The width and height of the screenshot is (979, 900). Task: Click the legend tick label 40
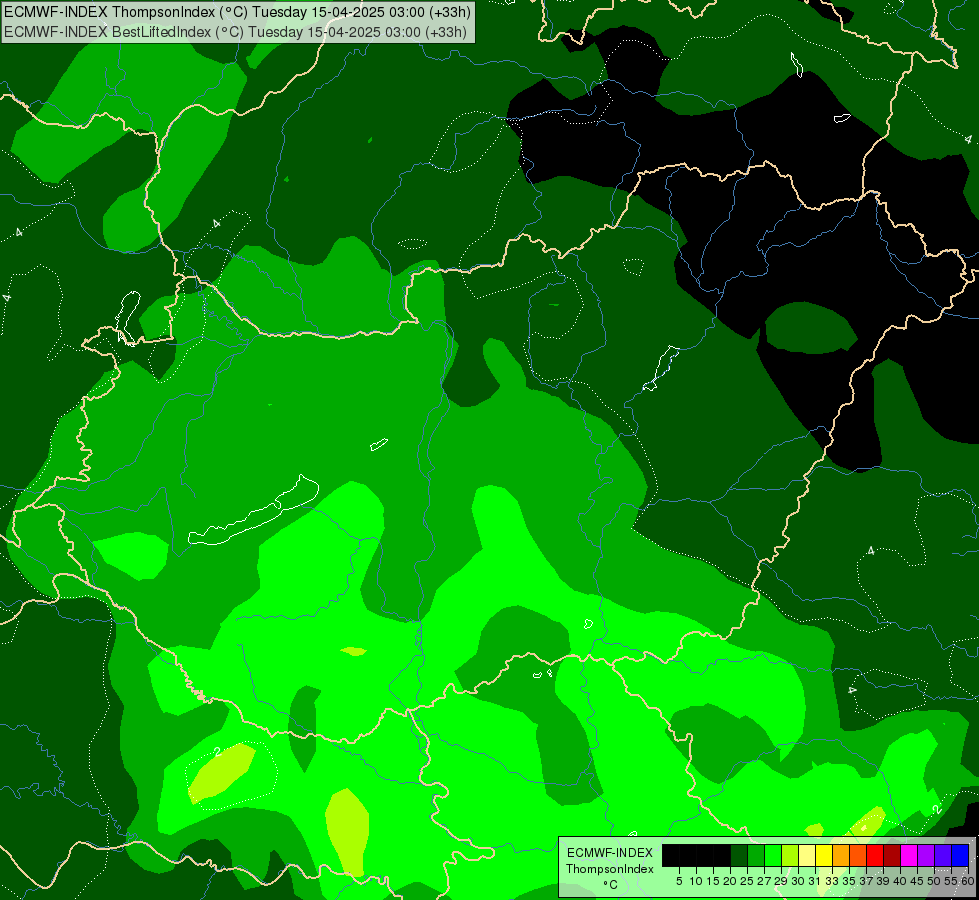(900, 881)
